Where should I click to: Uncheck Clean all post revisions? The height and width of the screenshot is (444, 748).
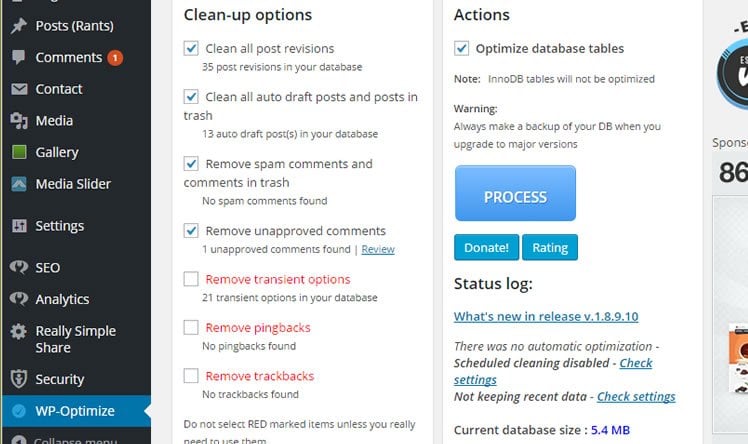tap(191, 48)
